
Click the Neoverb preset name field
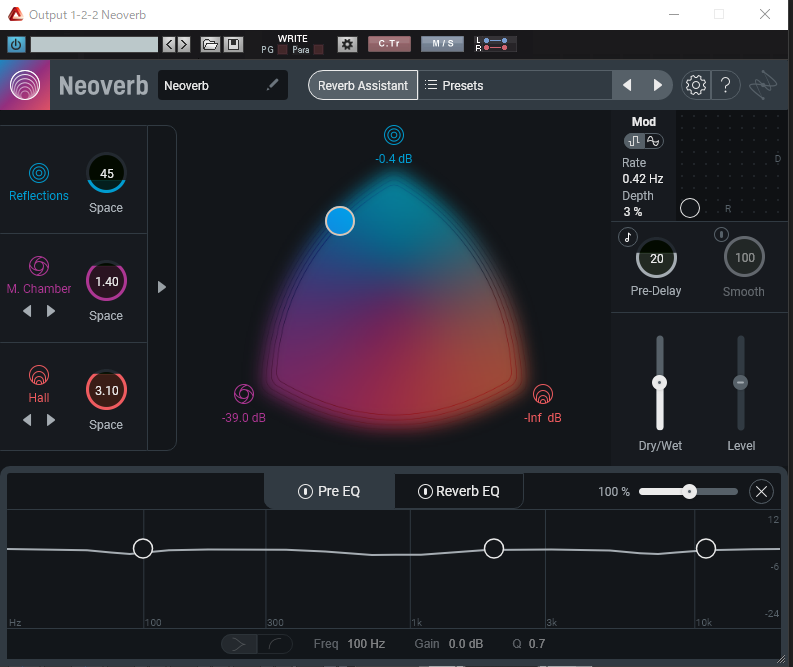pyautogui.click(x=223, y=85)
